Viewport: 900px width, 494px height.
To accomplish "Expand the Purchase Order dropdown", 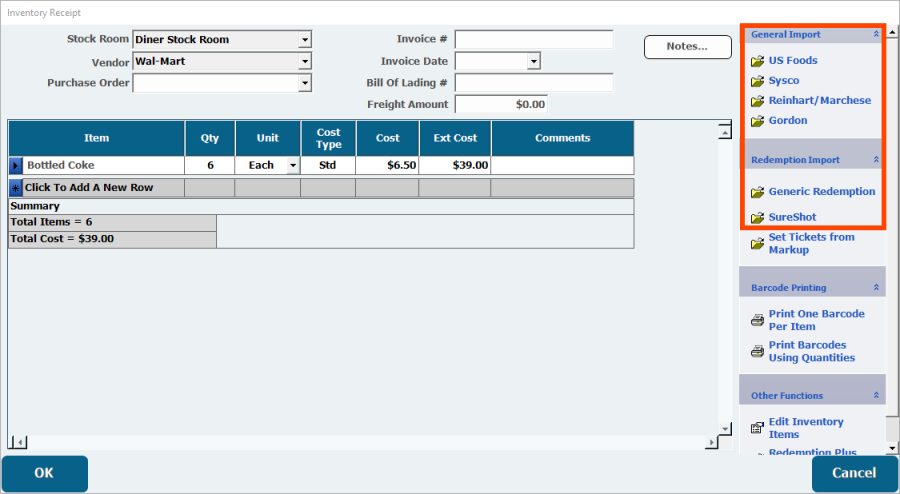I will click(305, 84).
